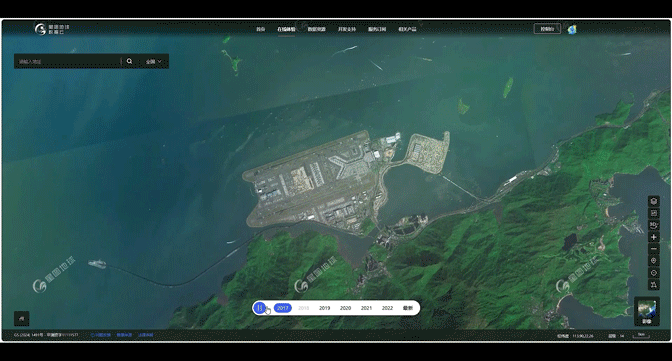
Task: Open the sixth top navigation menu item
Action: coord(407,29)
